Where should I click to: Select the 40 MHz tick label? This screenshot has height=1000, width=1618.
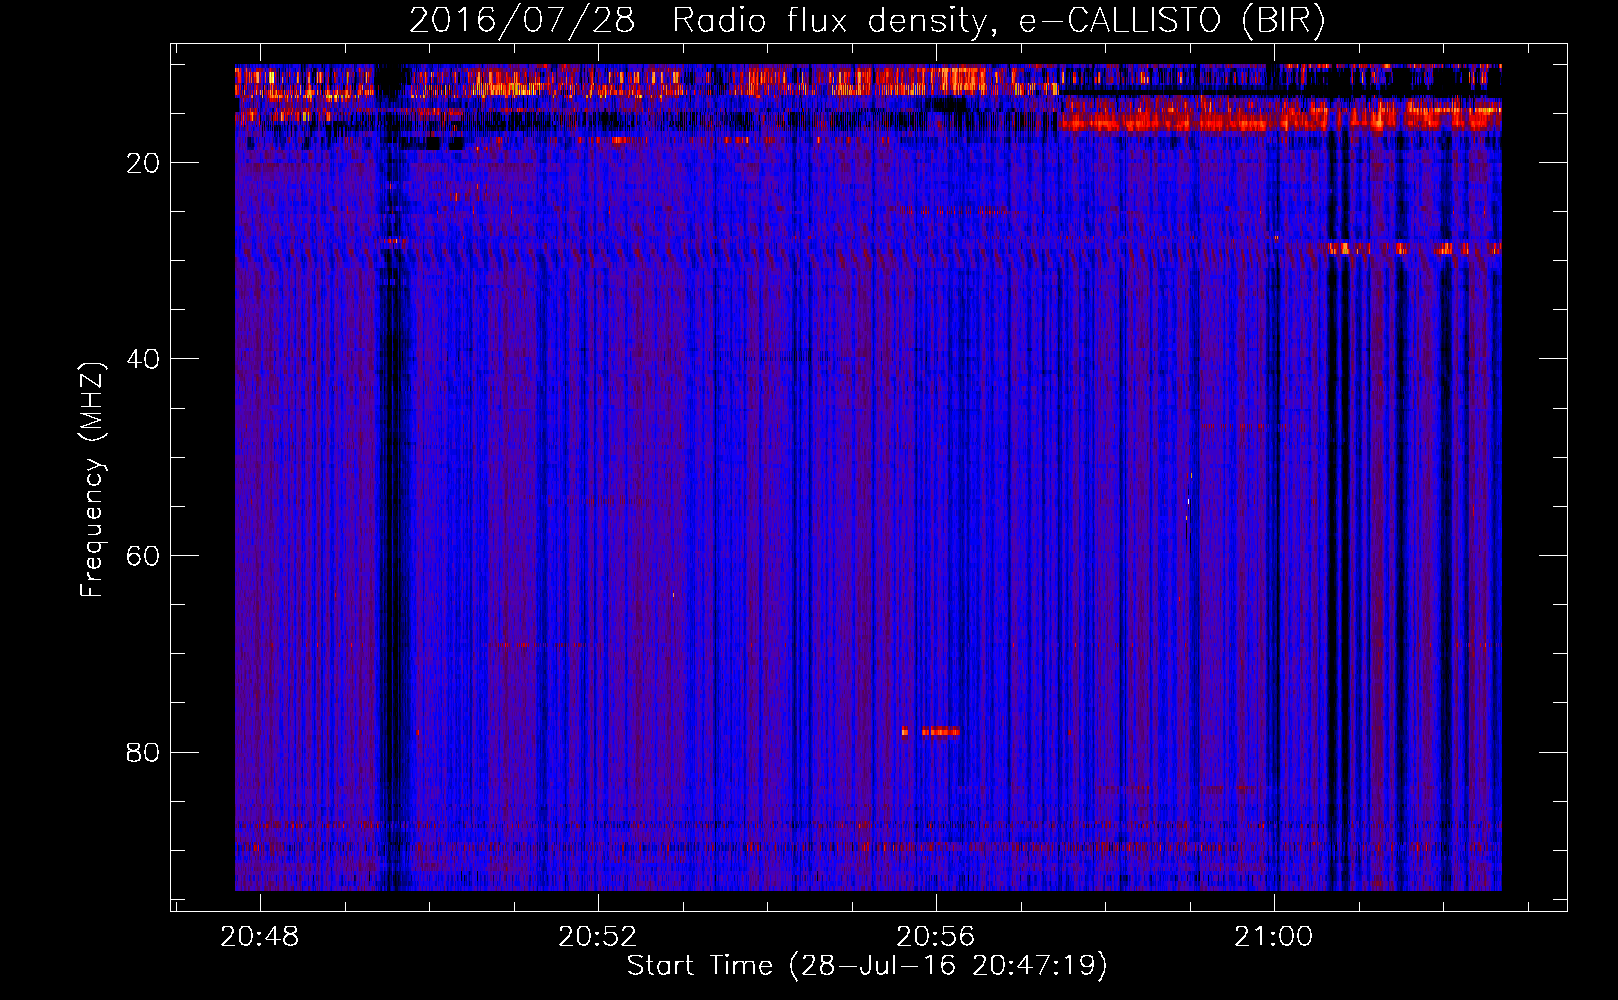click(143, 359)
